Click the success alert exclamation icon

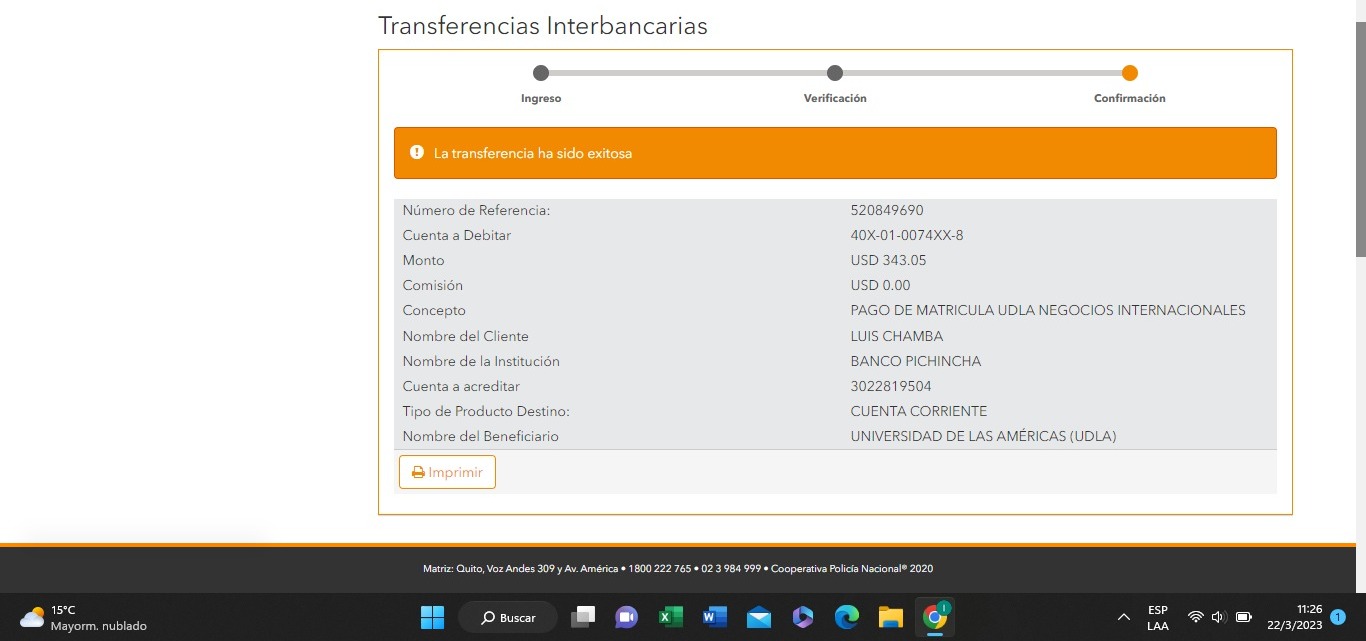pos(417,153)
